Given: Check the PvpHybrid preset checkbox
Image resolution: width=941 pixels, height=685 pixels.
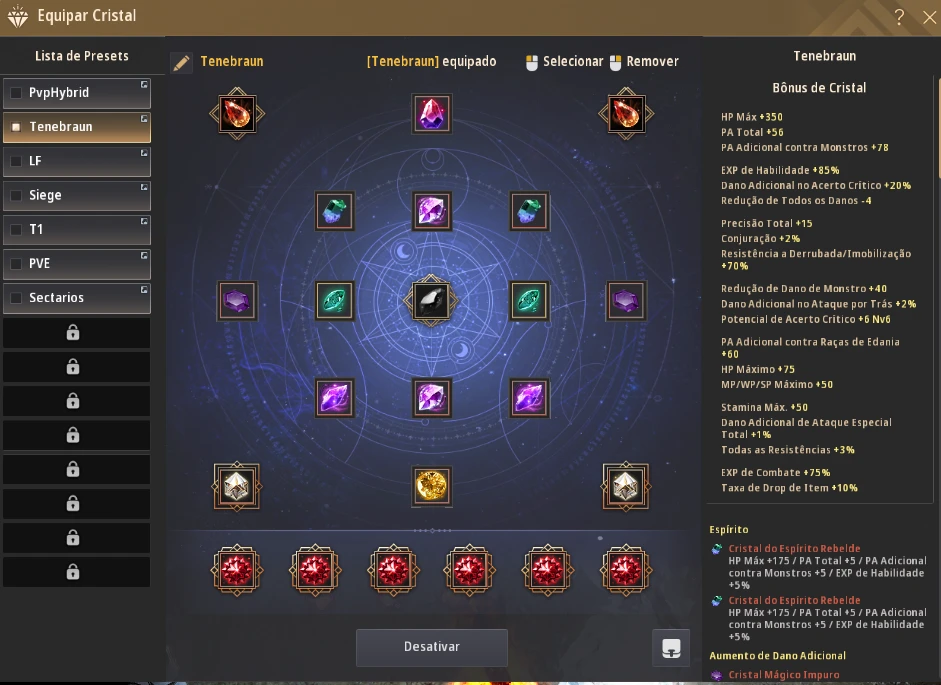Looking at the screenshot, I should point(16,93).
